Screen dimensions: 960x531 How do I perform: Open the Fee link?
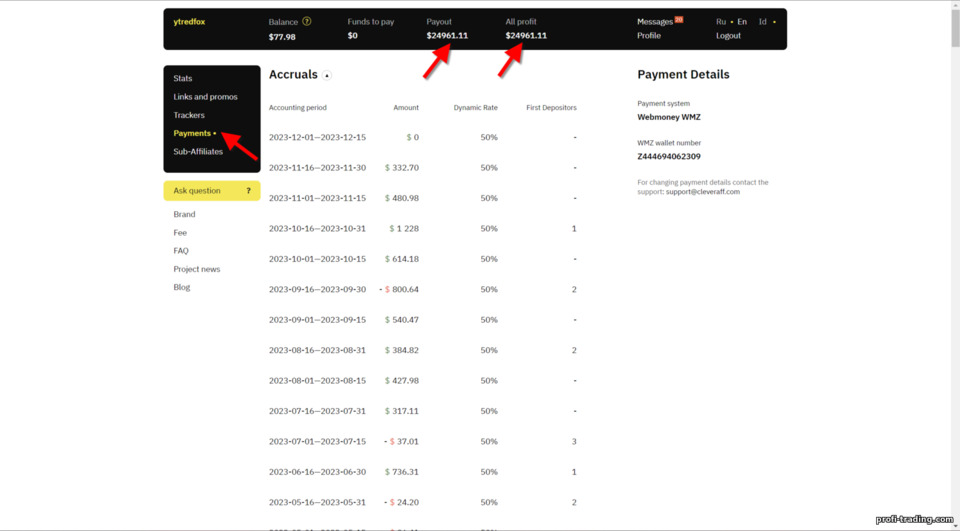[180, 233]
